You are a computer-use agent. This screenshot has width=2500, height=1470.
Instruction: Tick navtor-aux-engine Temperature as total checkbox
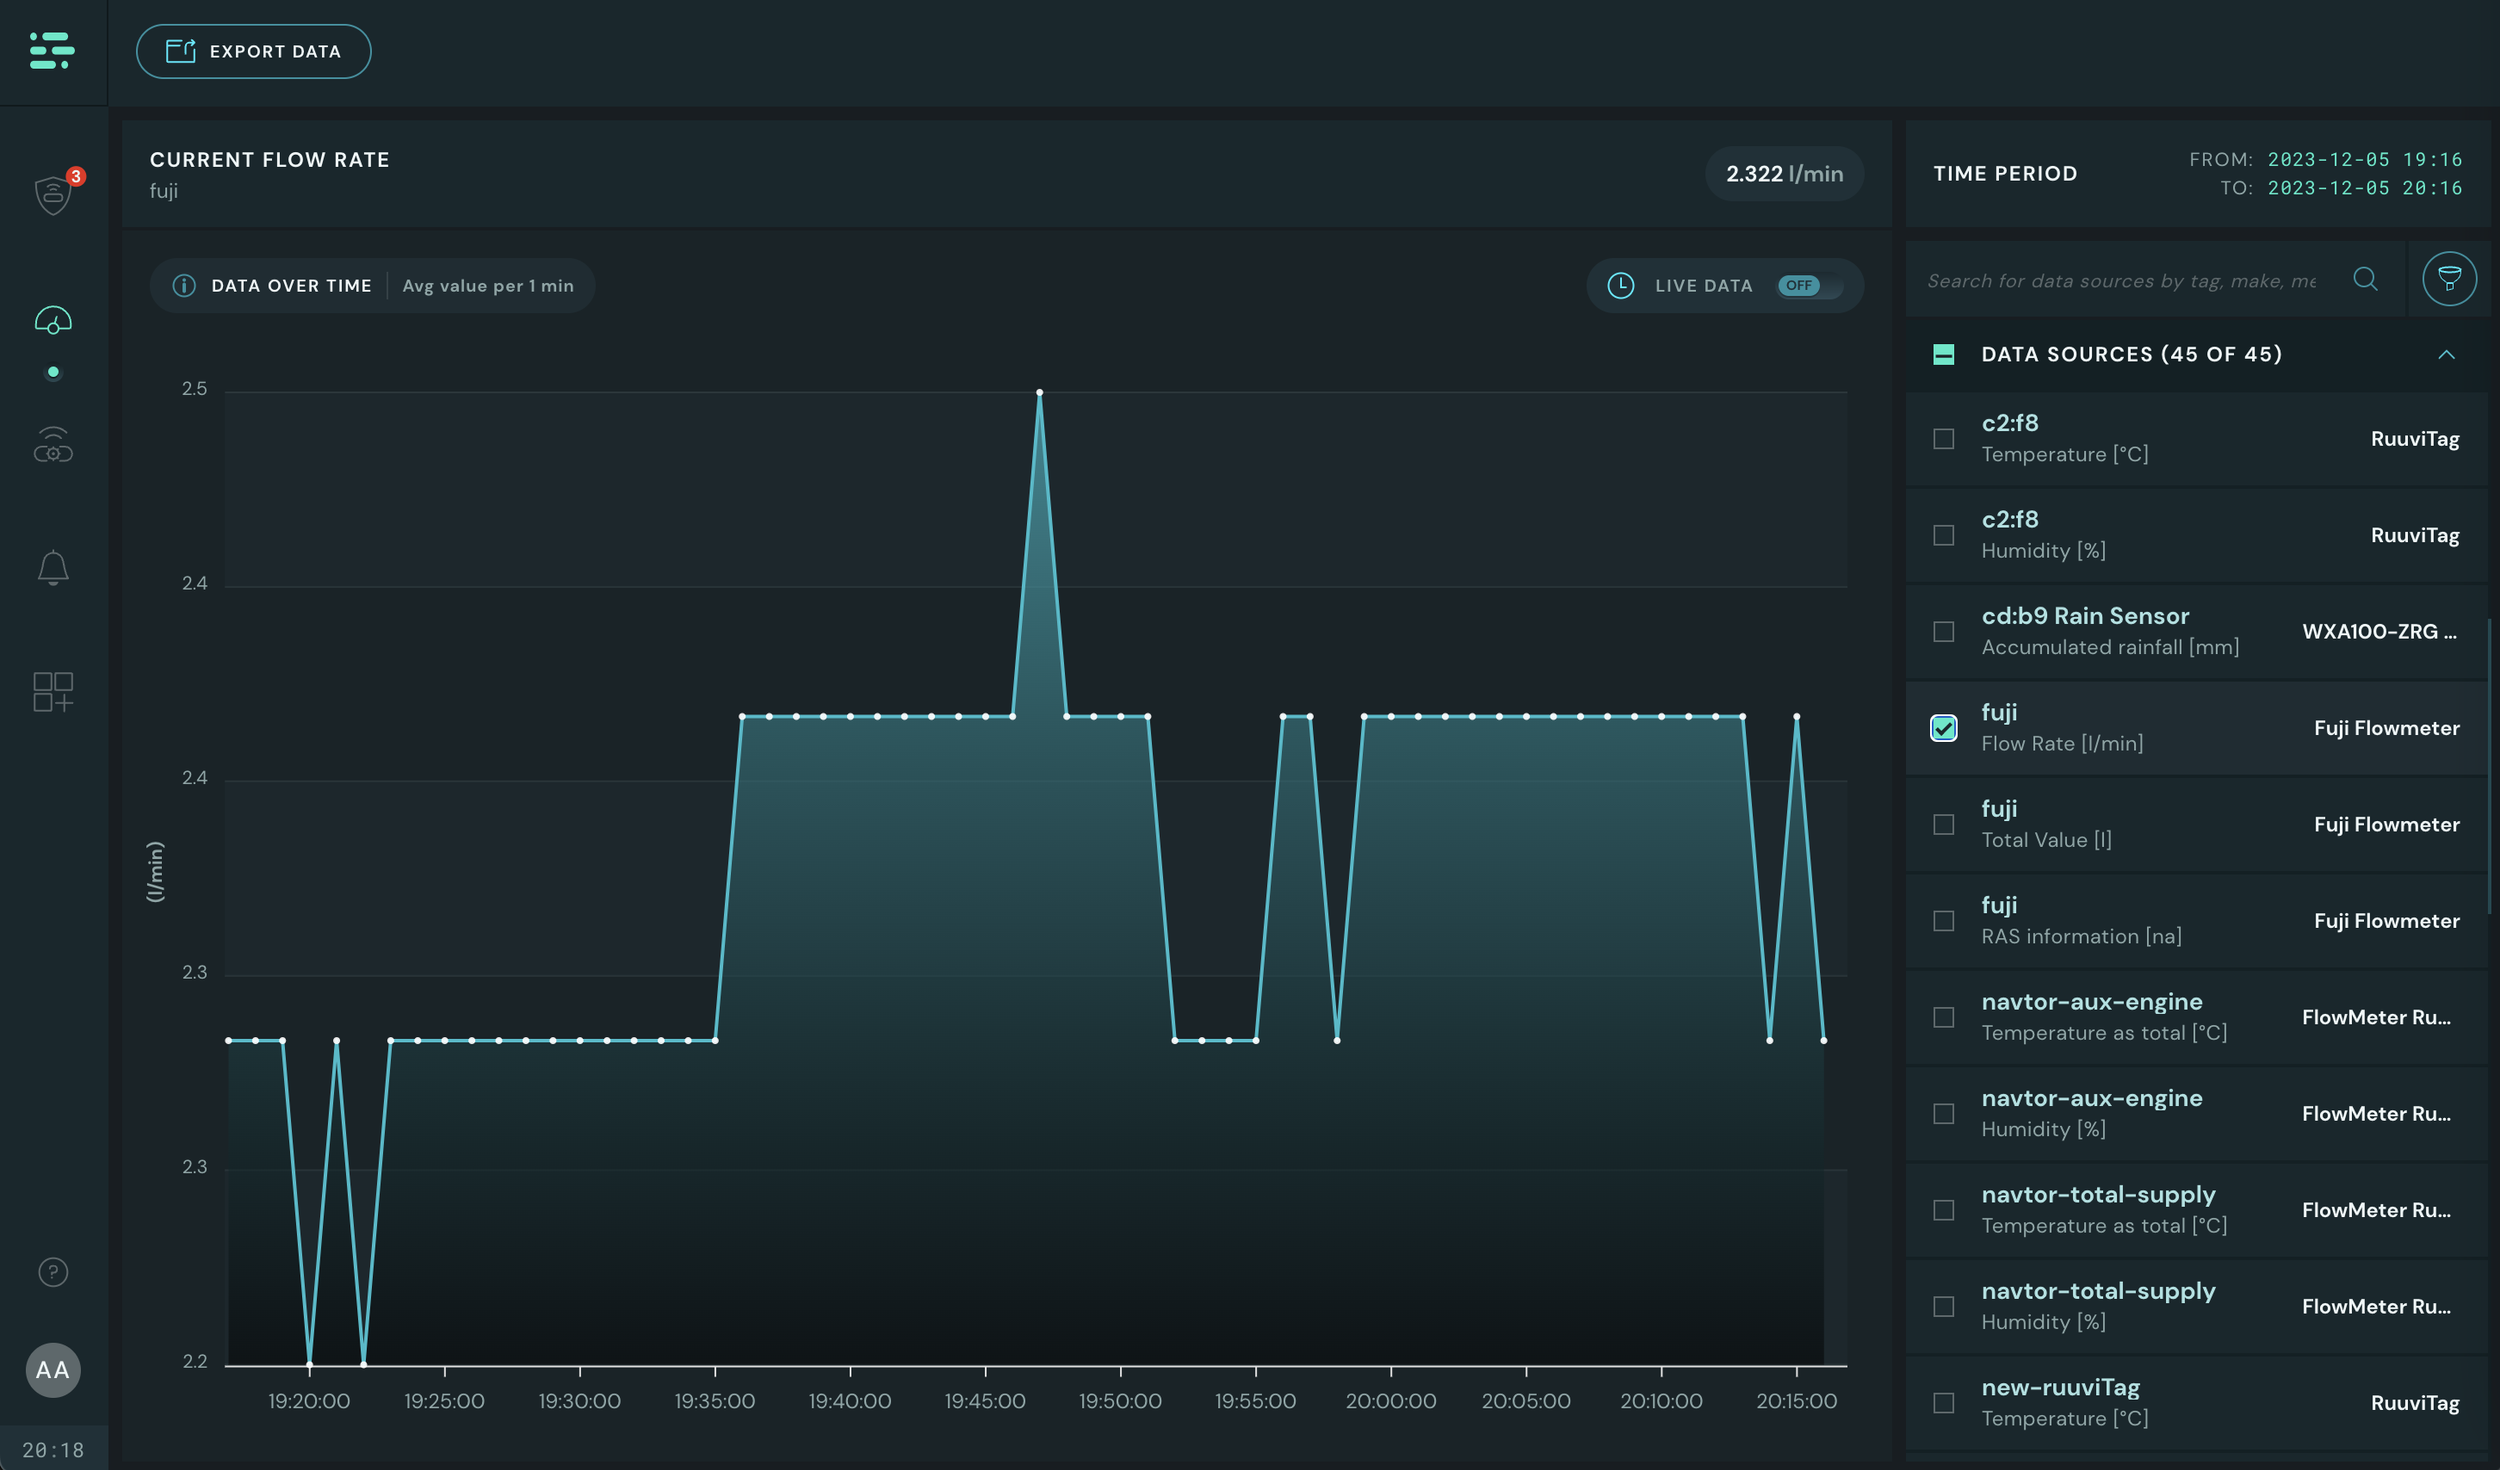(x=1943, y=1018)
